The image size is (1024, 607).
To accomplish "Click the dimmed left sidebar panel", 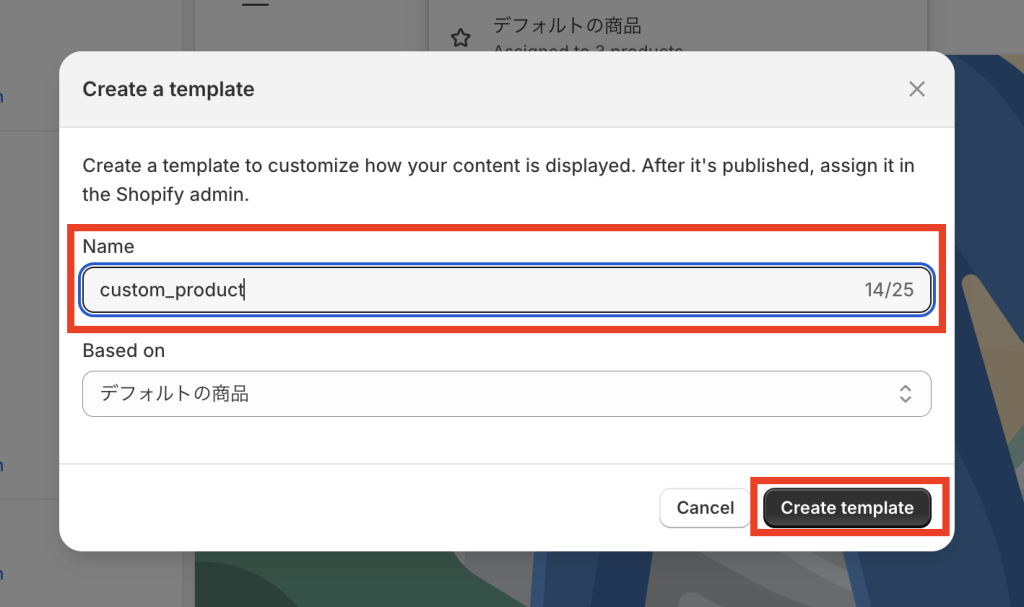I will [x=28, y=300].
